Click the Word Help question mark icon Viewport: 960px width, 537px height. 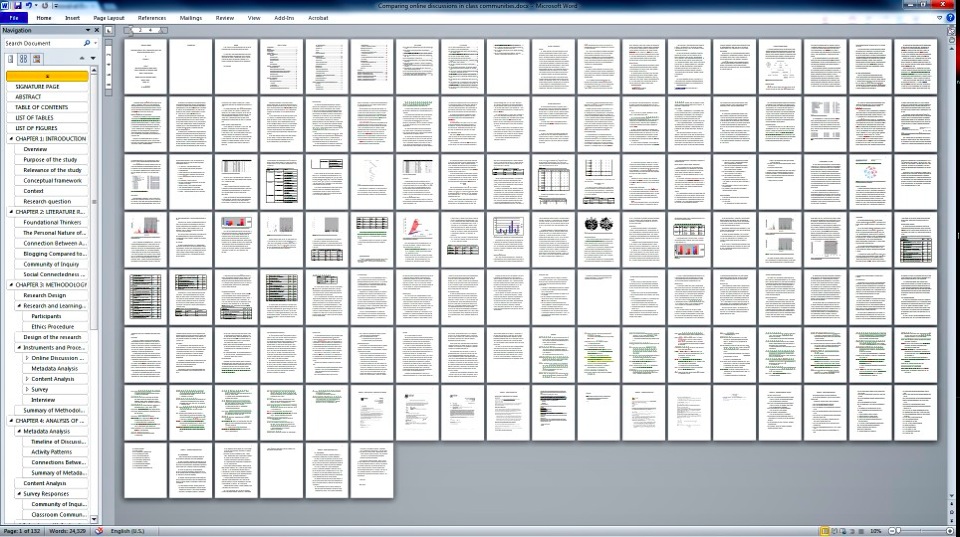pyautogui.click(x=950, y=18)
